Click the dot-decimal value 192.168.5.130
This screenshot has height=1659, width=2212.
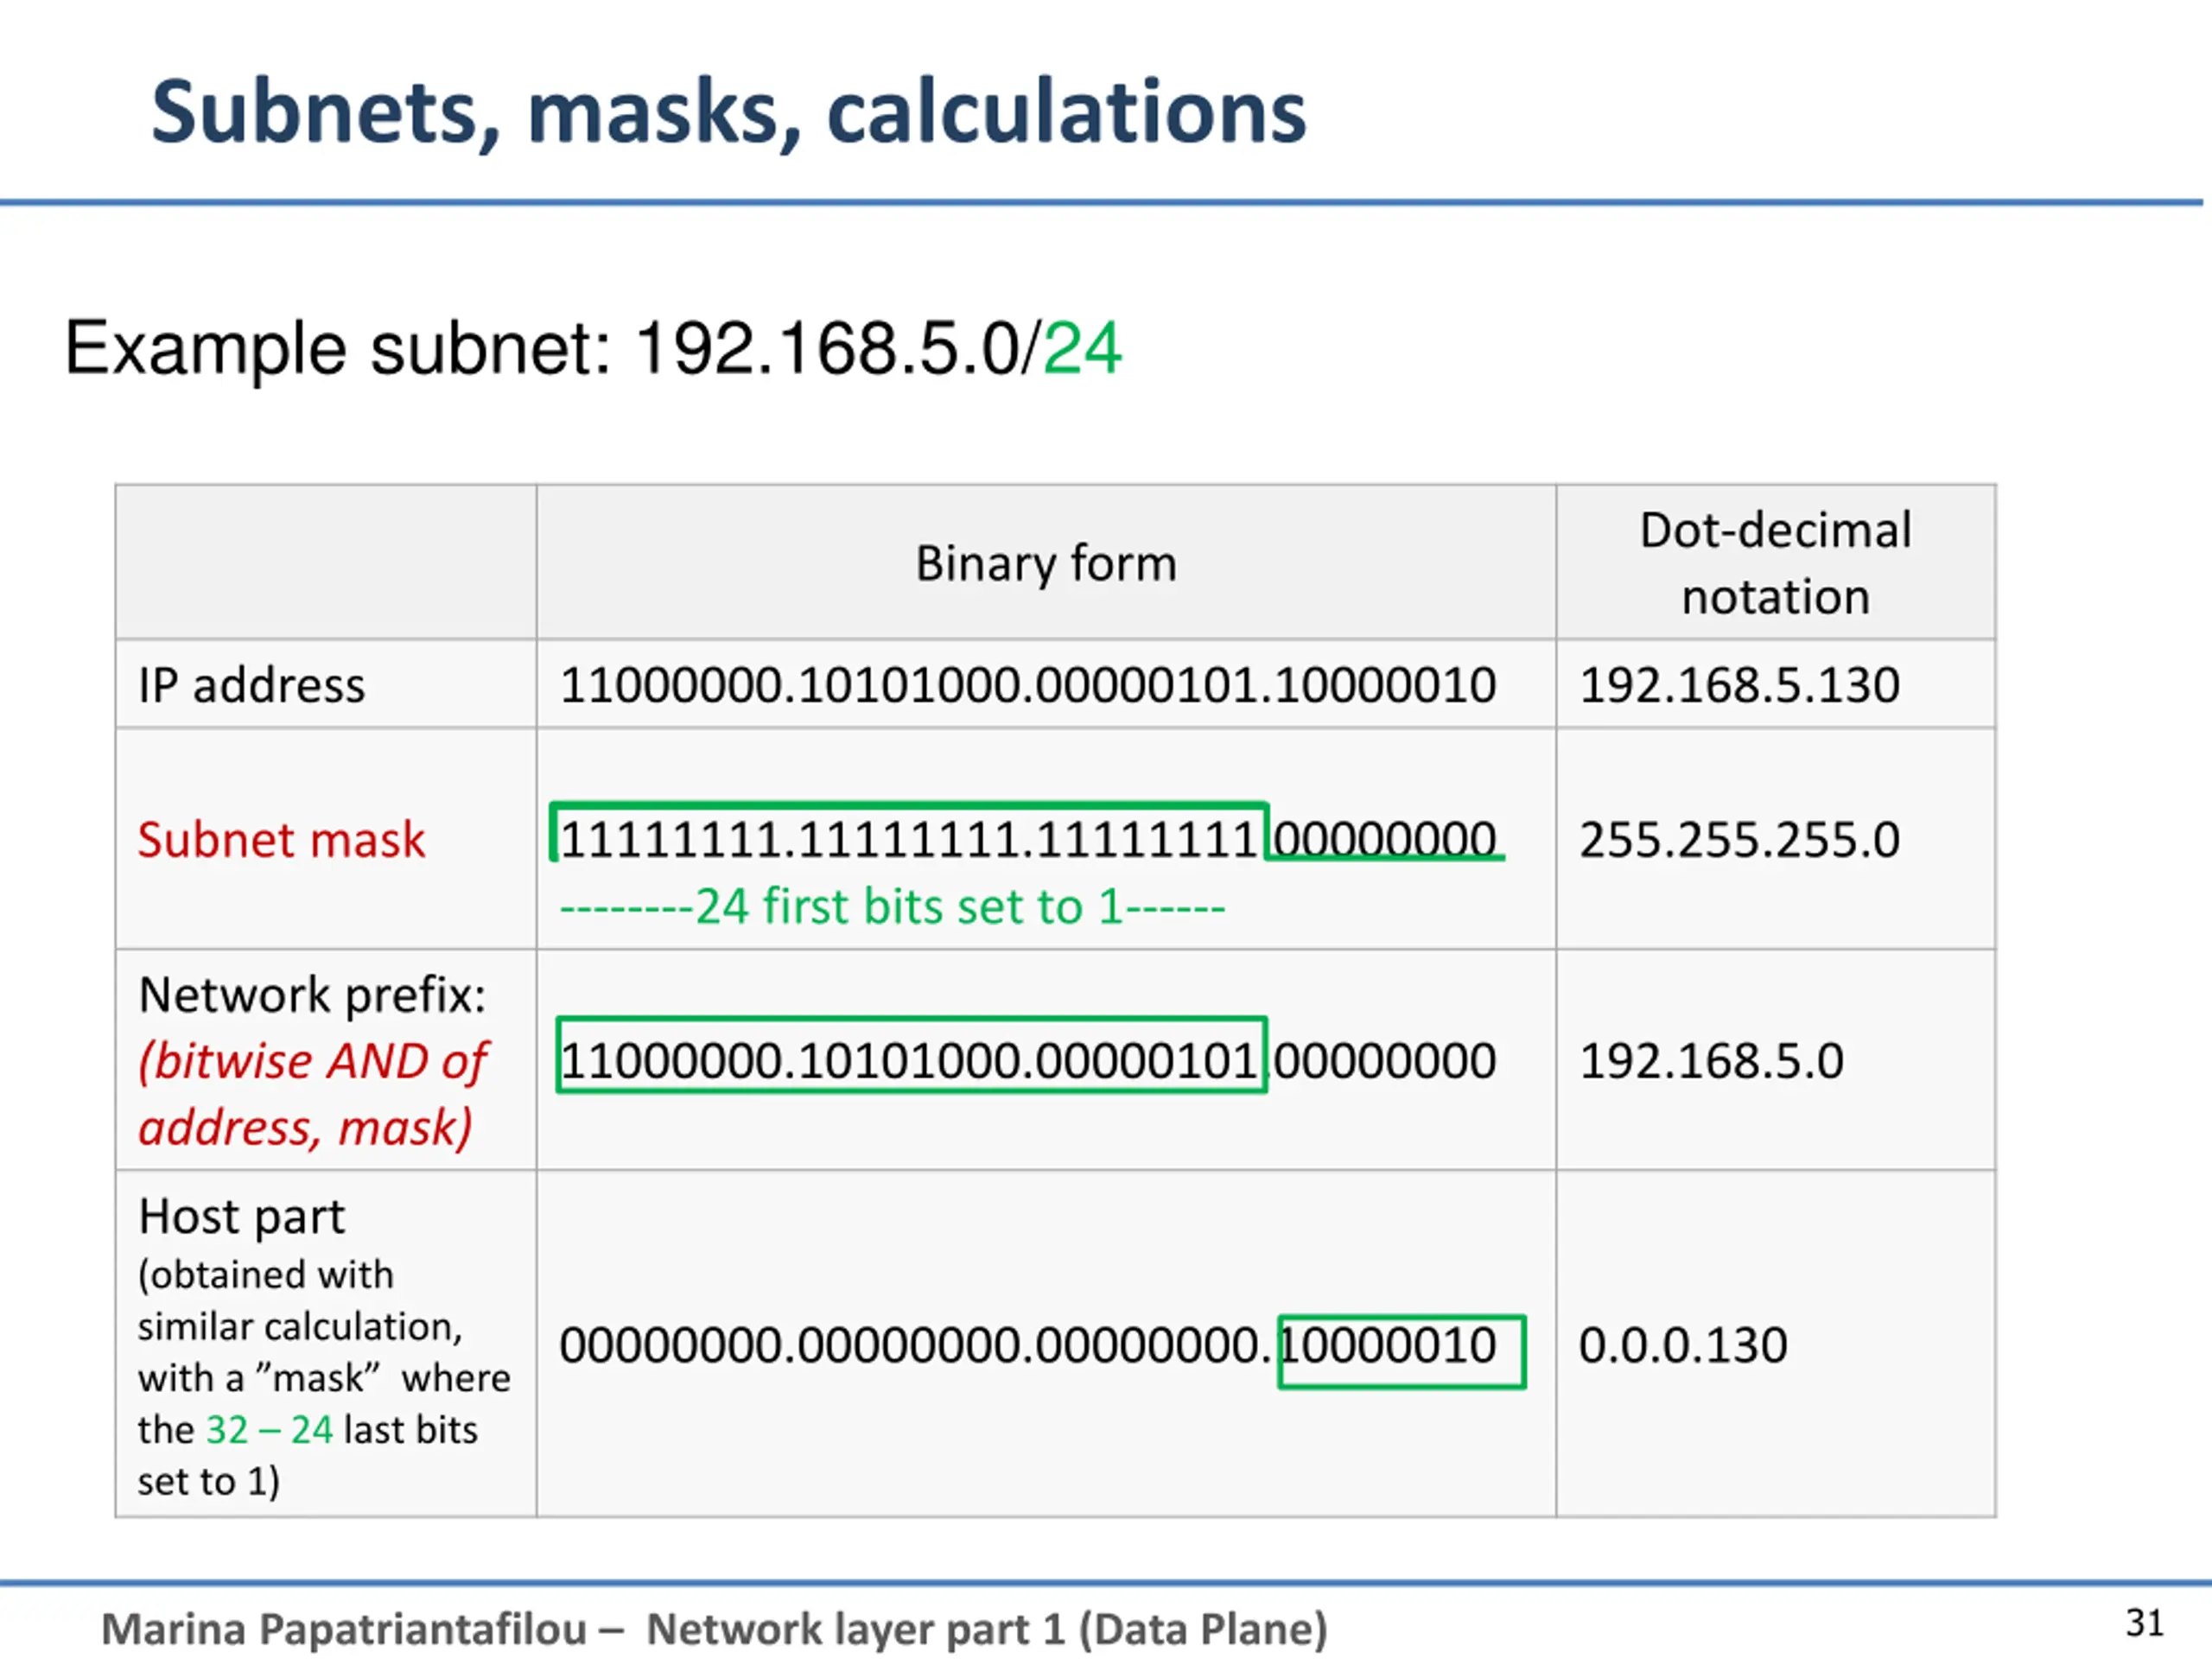1739,685
